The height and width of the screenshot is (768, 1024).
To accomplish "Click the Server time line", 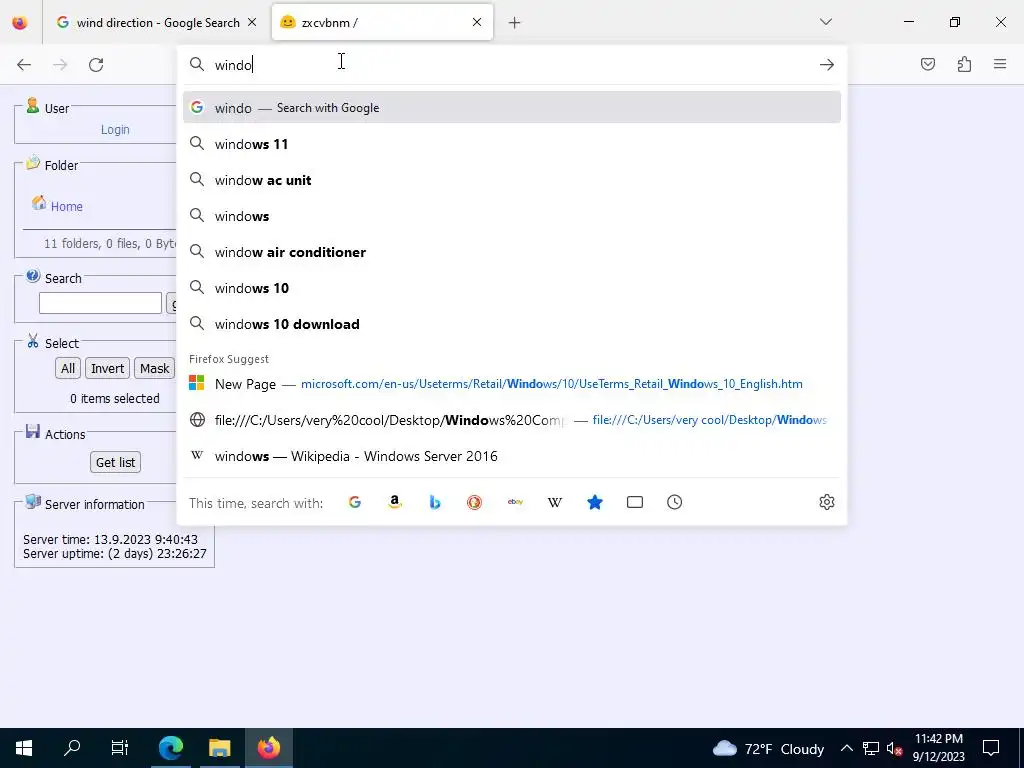I will pos(110,539).
